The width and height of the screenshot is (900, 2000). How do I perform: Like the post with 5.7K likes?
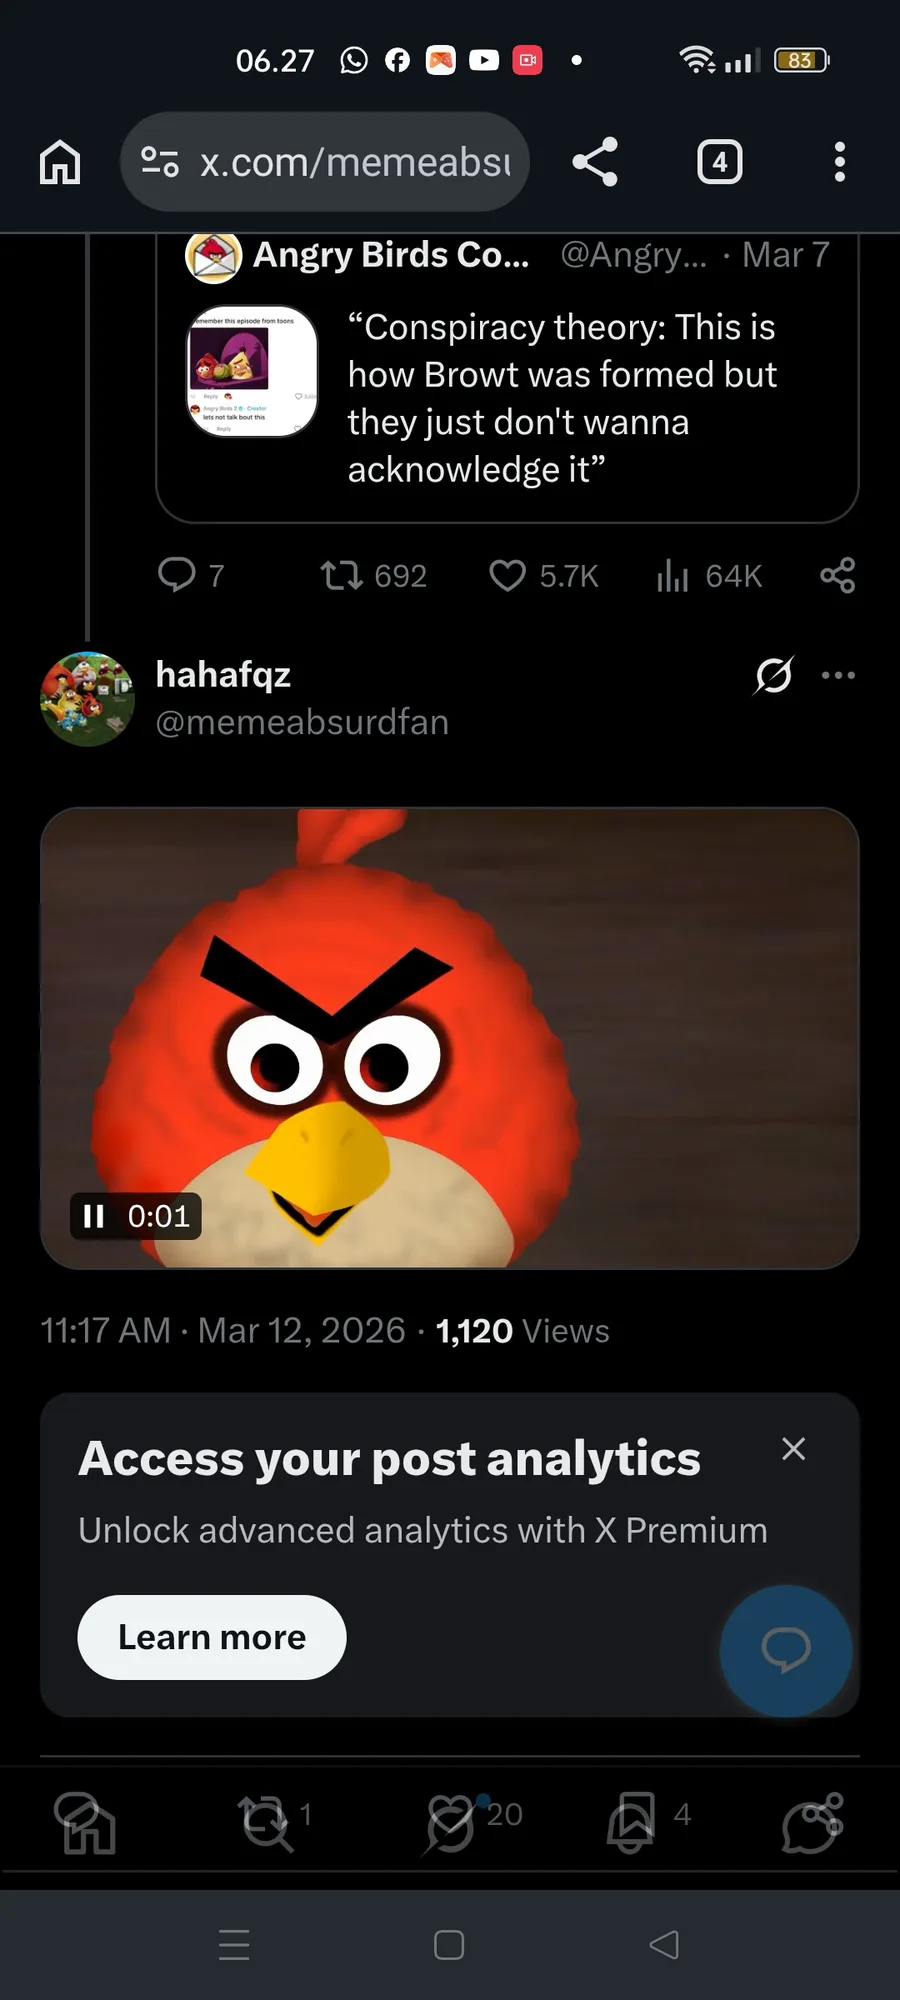tap(507, 575)
